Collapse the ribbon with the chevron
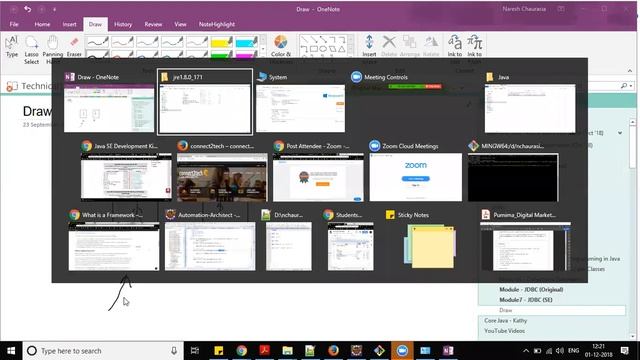Viewport: 640px width, 360px height. [x=630, y=71]
